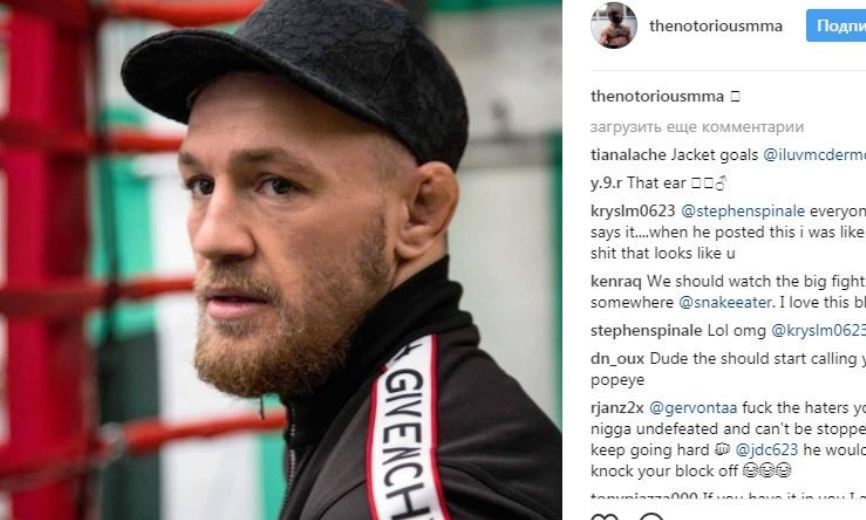
Task: Load more comments via загрузить еще комментарии
Action: [697, 127]
